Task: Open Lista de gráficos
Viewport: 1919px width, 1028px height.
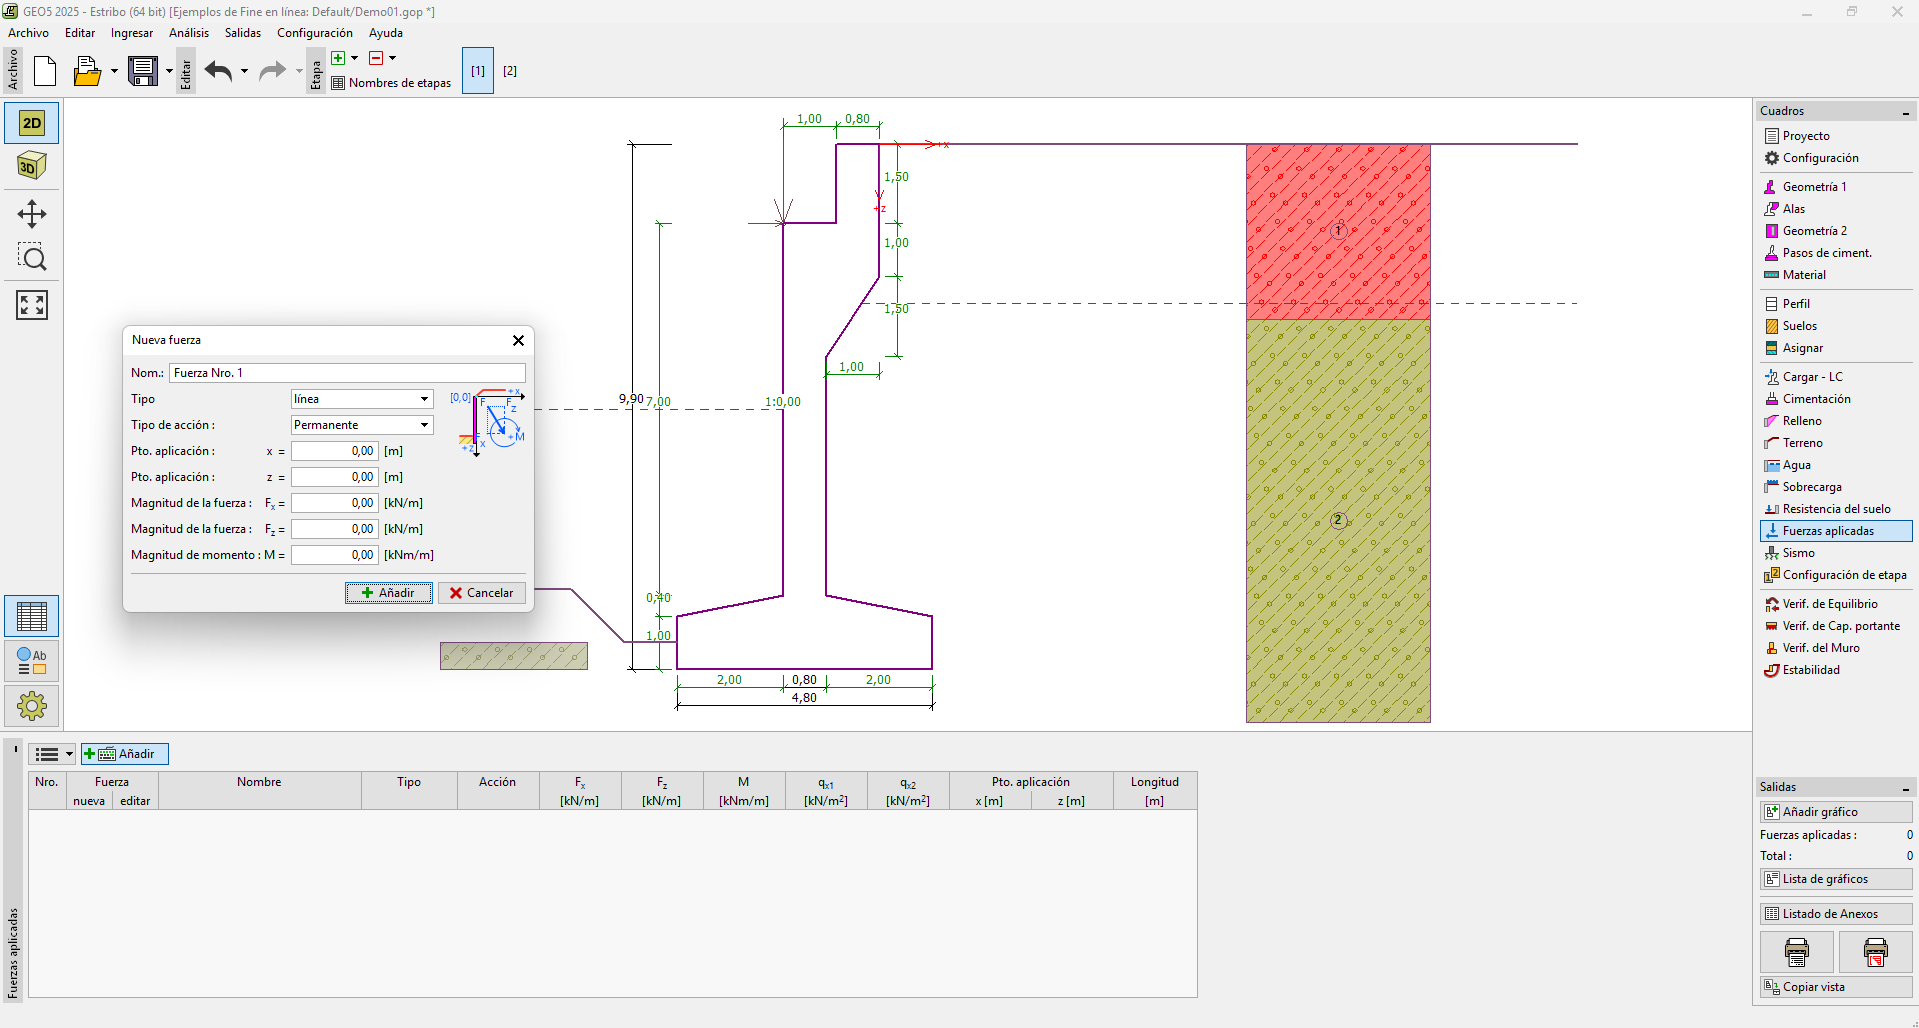Action: coord(1836,879)
